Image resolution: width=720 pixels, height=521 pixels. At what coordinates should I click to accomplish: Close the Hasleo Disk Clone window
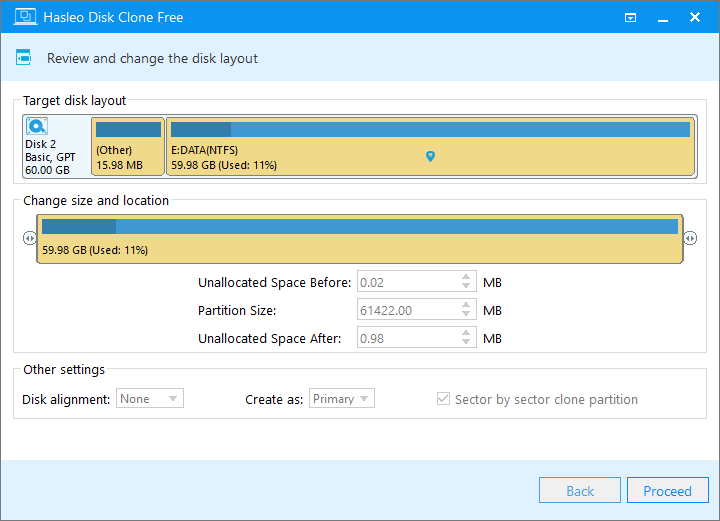point(695,17)
